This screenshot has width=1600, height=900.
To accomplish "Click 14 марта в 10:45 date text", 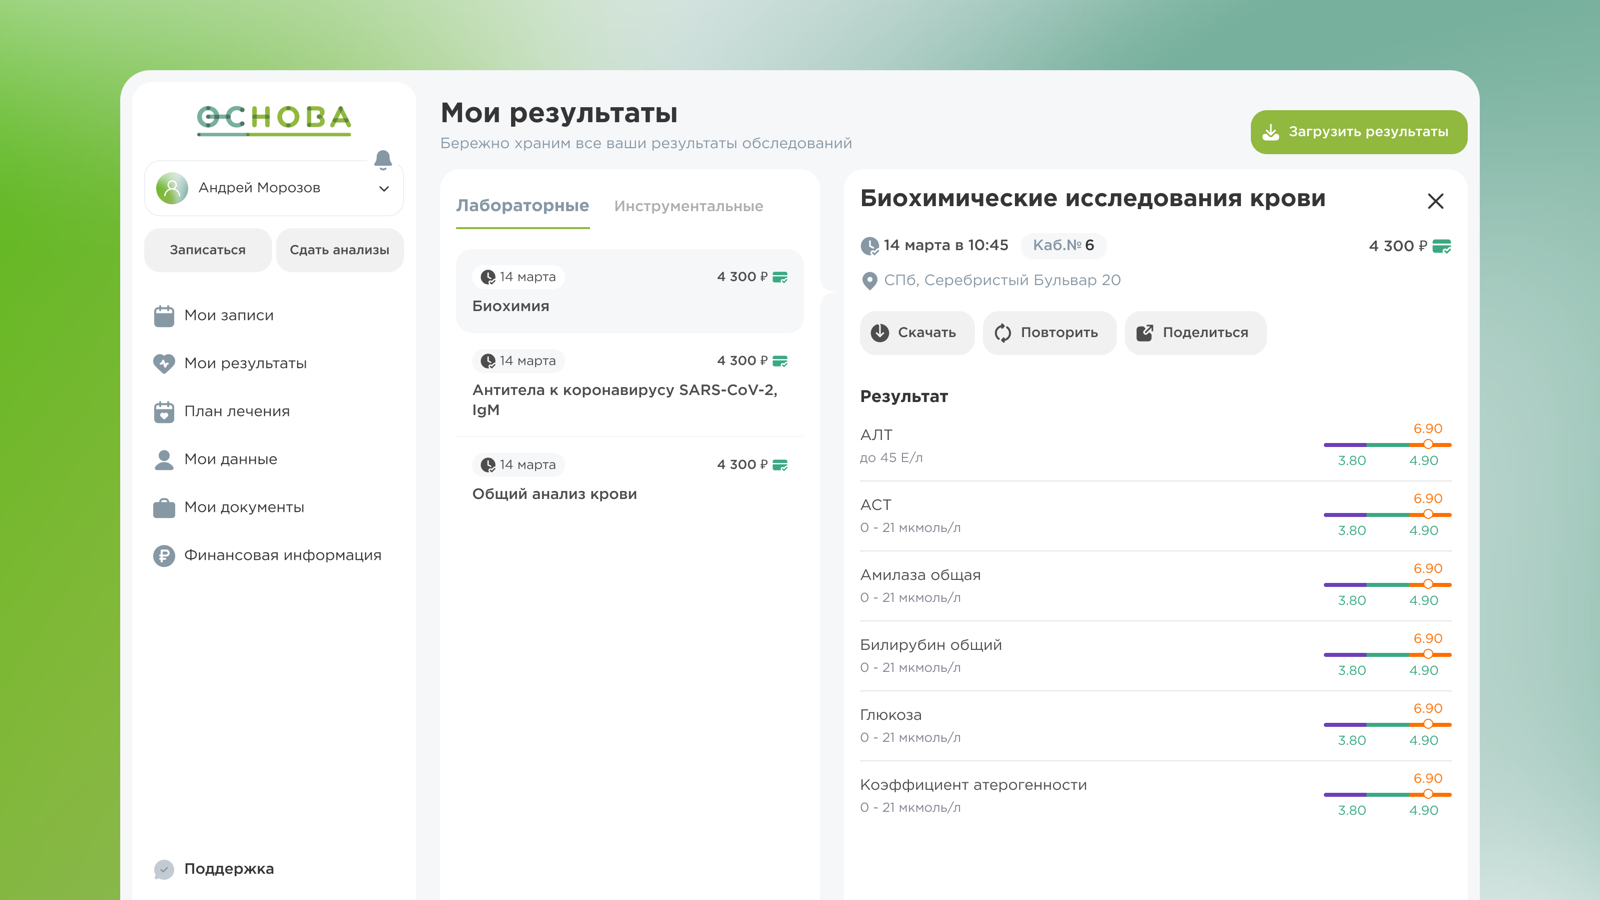I will (x=946, y=245).
